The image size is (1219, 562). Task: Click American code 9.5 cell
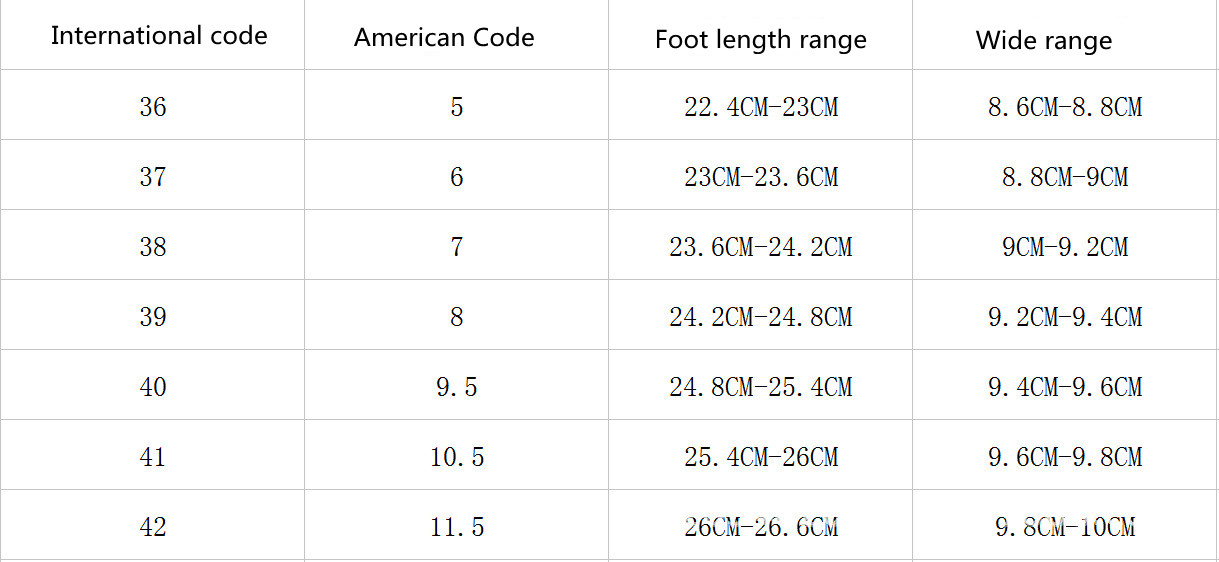[457, 387]
